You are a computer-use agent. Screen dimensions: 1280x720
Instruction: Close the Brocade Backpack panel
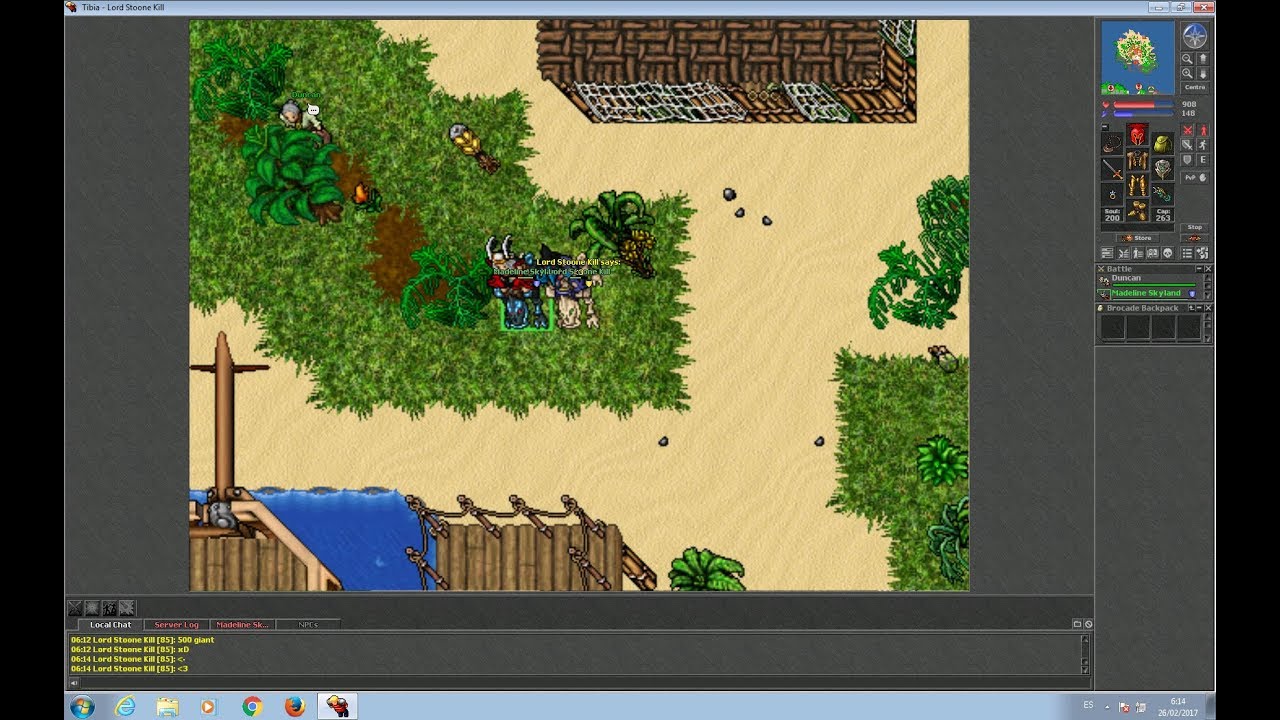[1208, 308]
